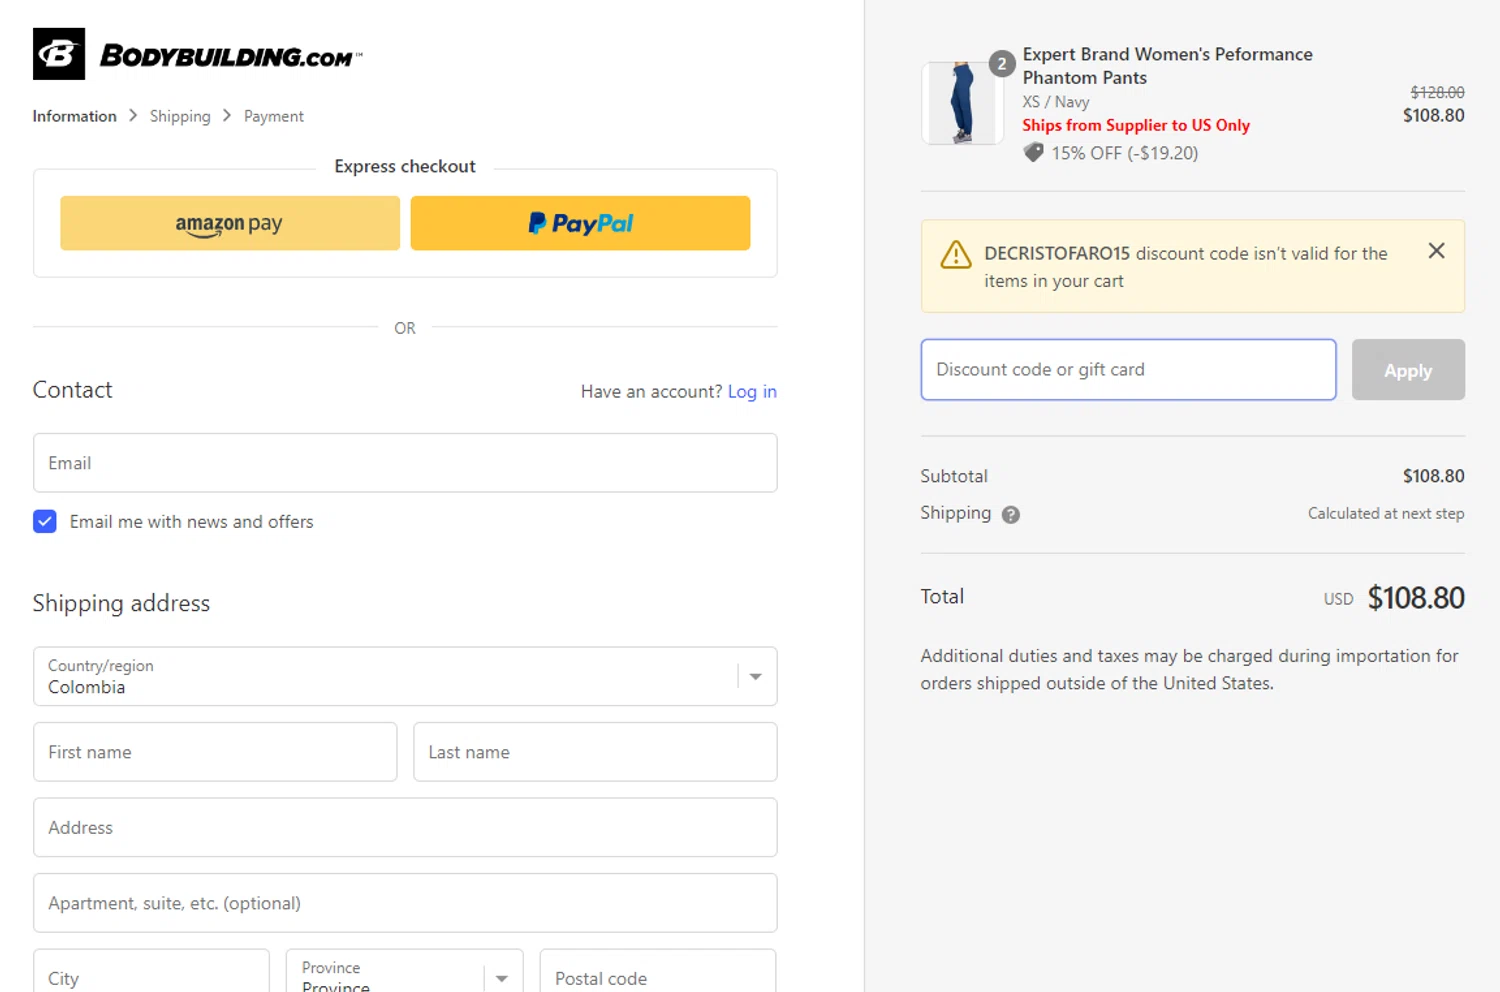Click the quantity badge on product image

coord(1002,64)
